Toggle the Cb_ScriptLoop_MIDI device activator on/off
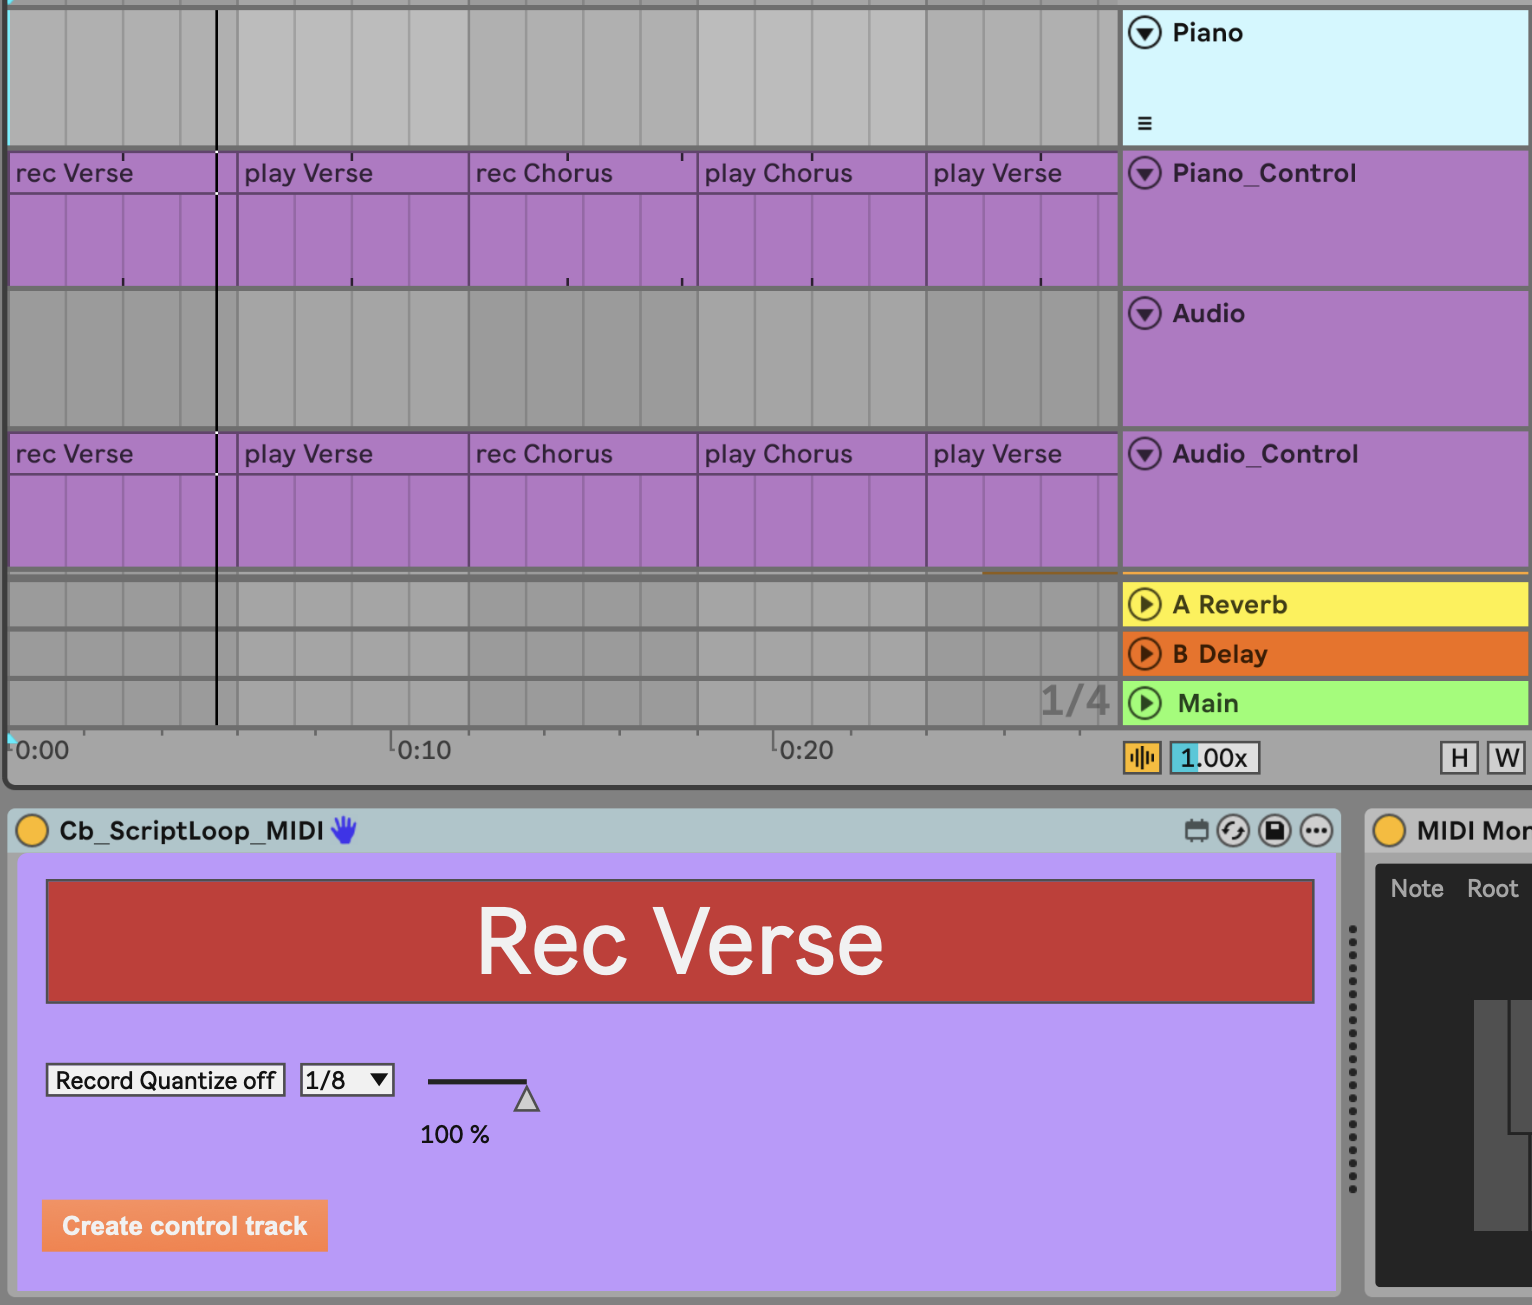The image size is (1532, 1305). 32,831
